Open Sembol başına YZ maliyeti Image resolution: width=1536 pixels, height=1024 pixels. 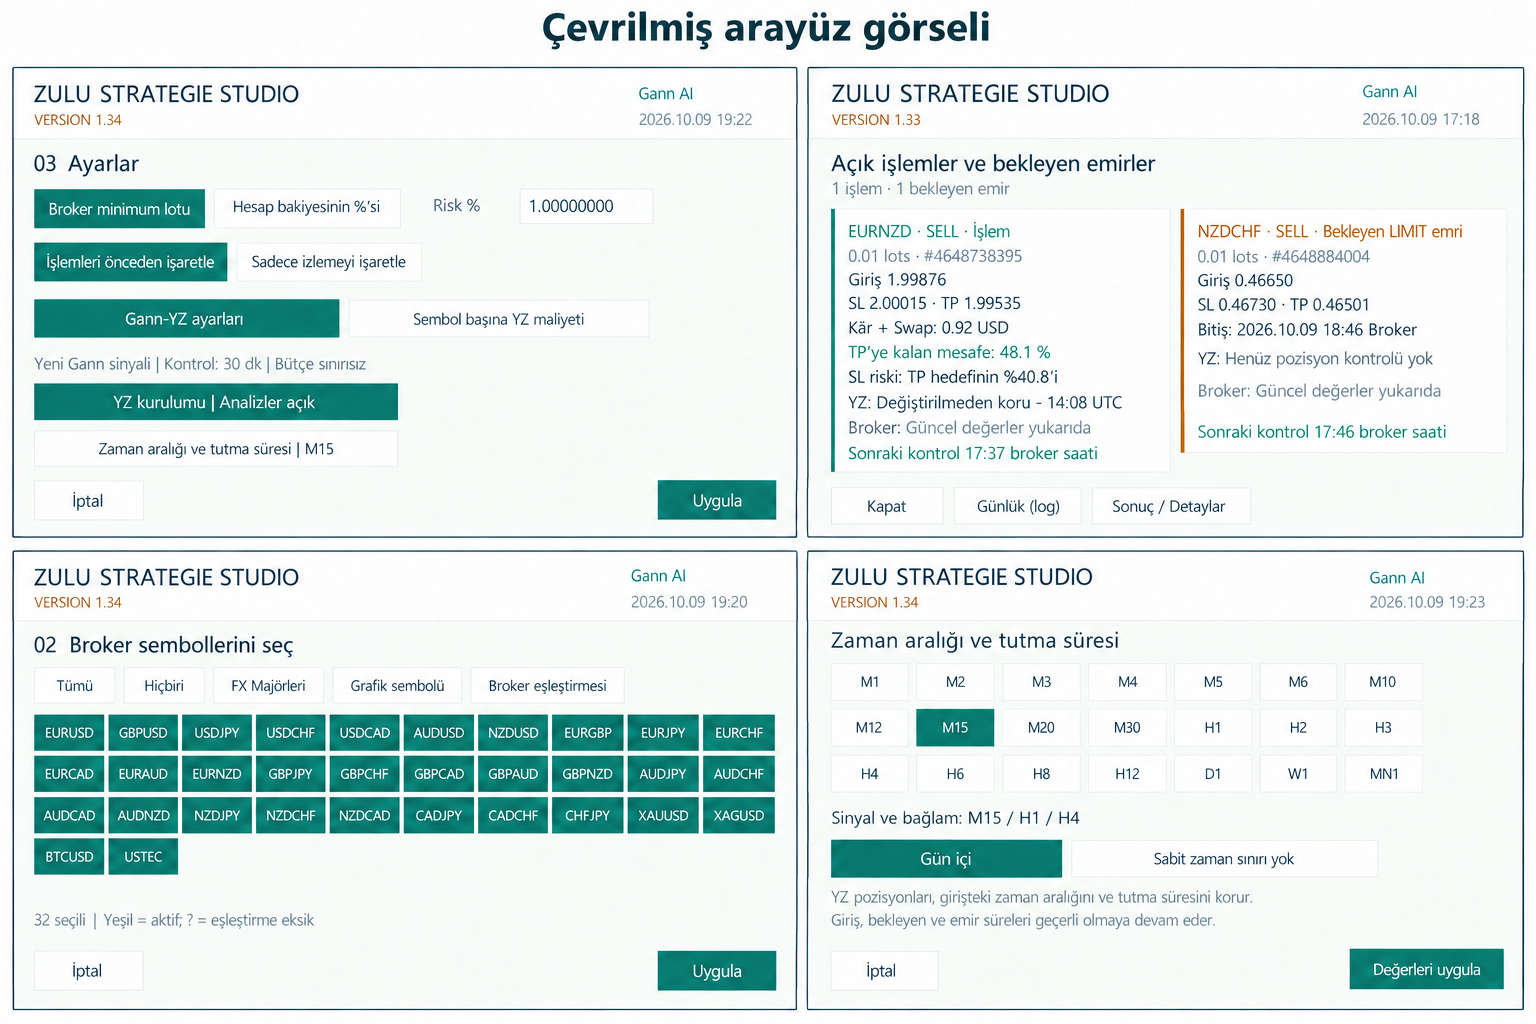(498, 319)
